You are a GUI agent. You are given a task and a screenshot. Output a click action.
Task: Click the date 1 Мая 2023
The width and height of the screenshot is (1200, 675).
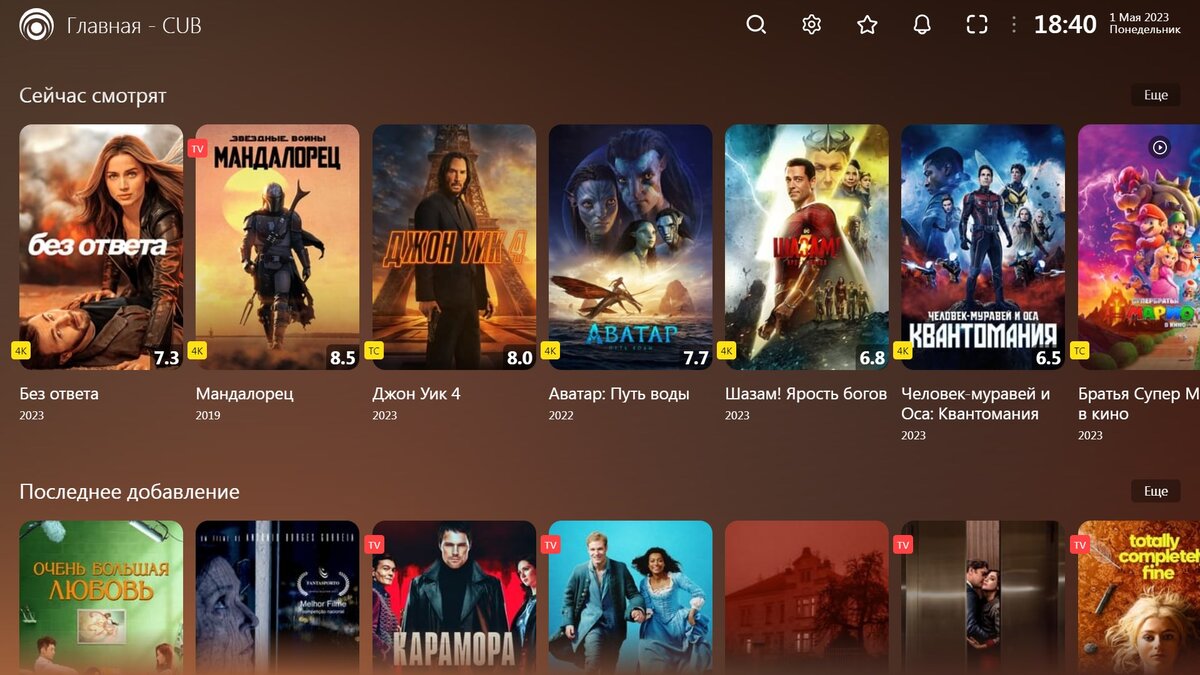point(1139,18)
